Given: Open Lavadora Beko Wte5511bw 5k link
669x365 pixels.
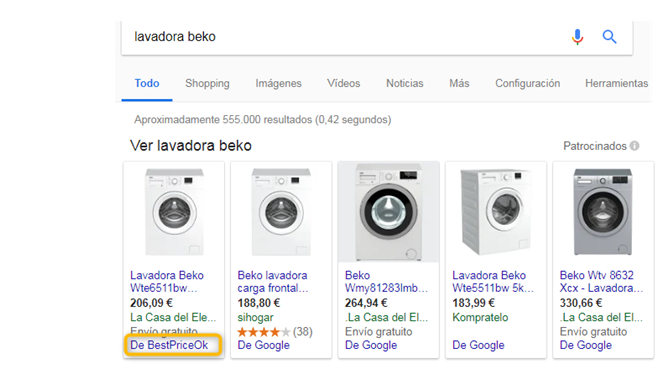Looking at the screenshot, I should pyautogui.click(x=493, y=282).
